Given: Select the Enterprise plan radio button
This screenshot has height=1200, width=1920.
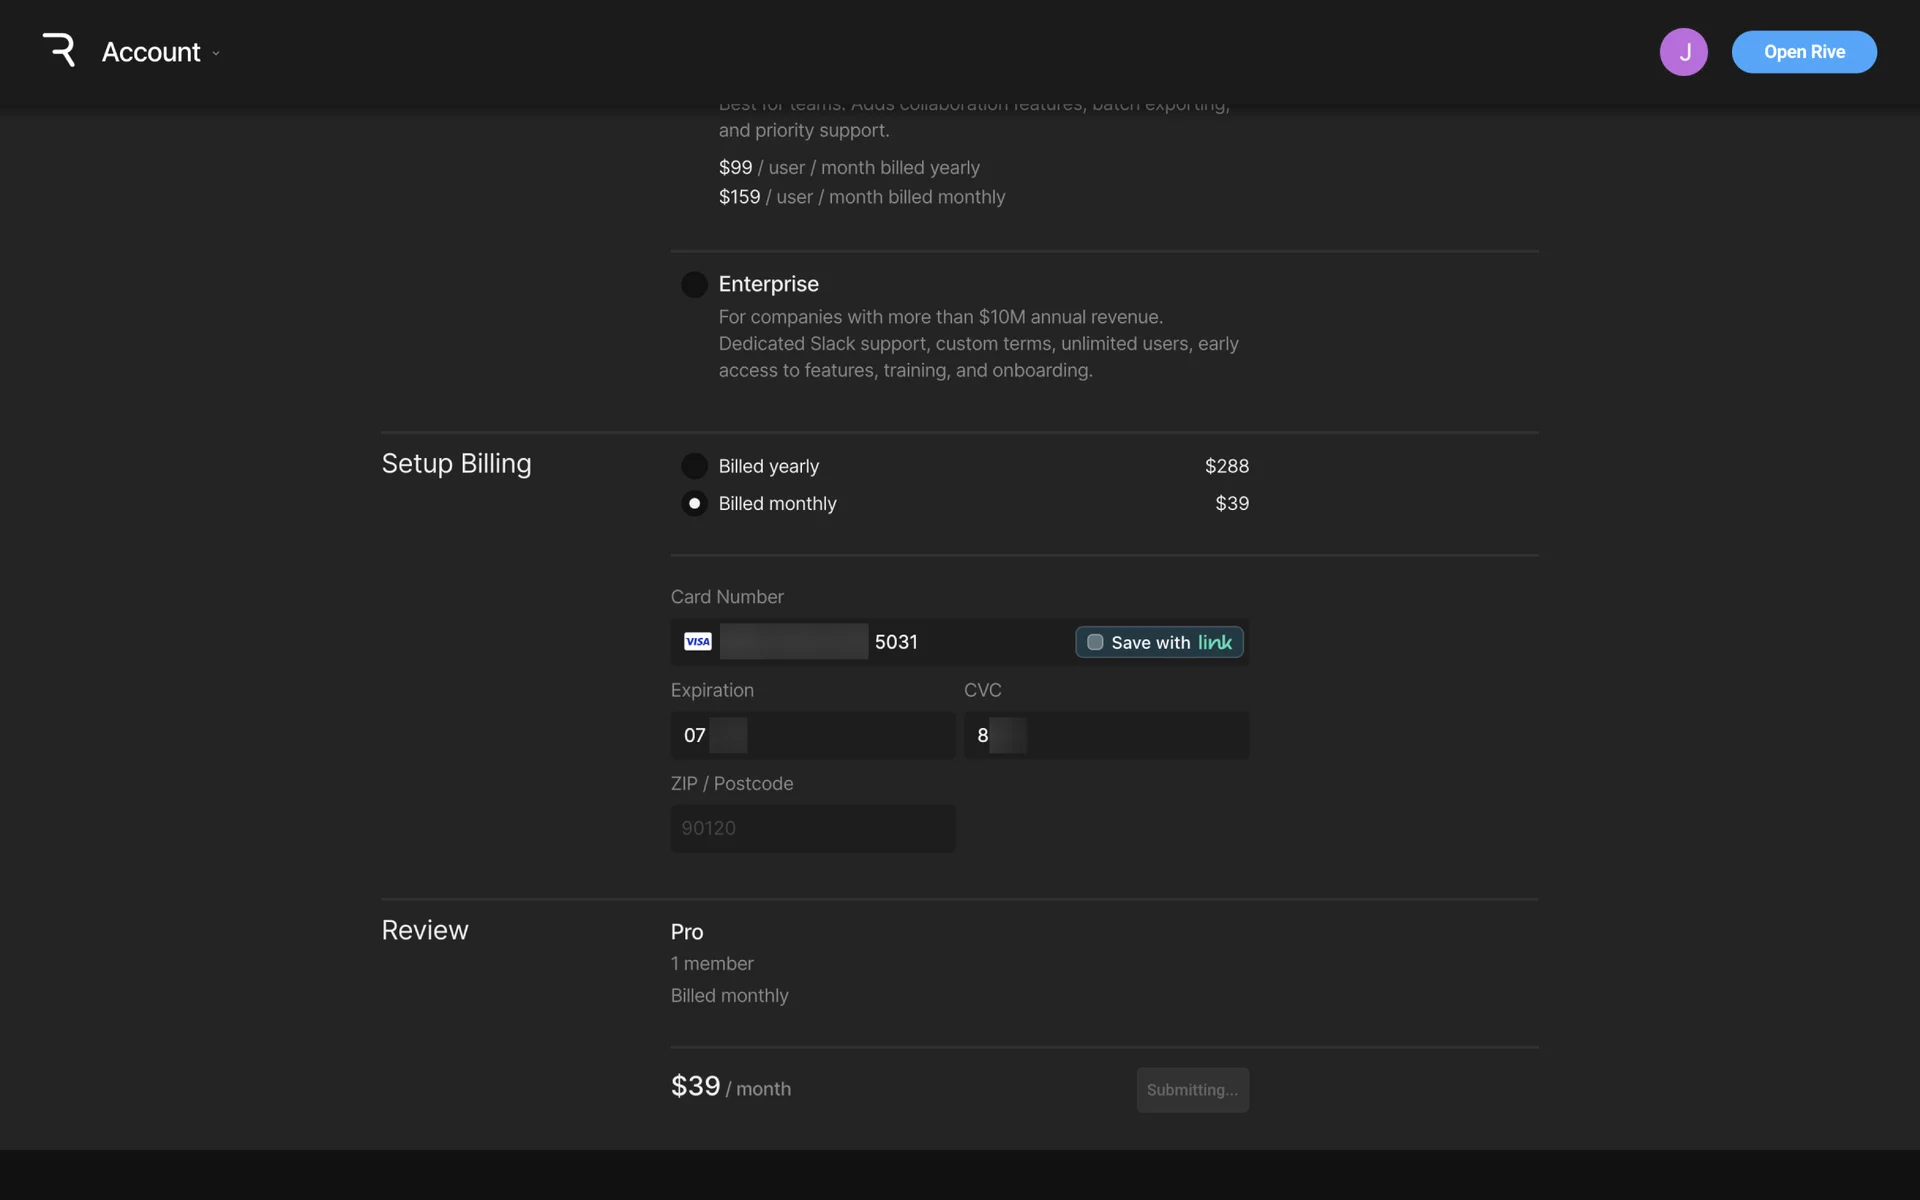Looking at the screenshot, I should tap(694, 285).
